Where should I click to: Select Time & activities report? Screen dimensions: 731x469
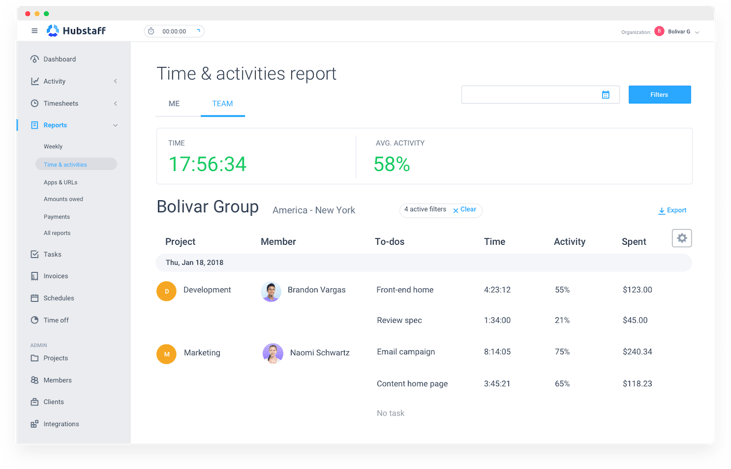pyautogui.click(x=76, y=164)
